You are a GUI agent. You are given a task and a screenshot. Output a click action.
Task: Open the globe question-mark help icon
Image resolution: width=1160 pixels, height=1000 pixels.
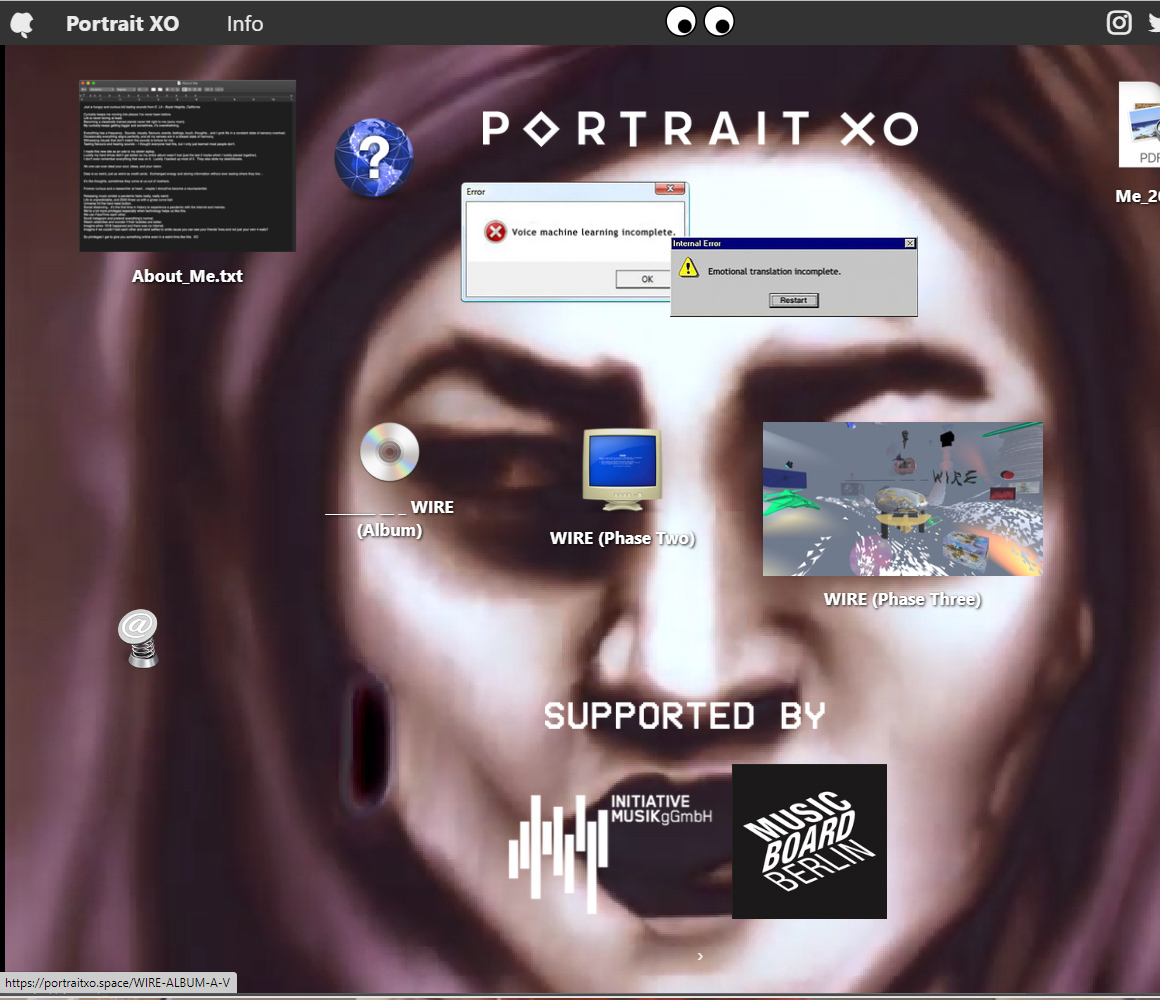click(373, 157)
